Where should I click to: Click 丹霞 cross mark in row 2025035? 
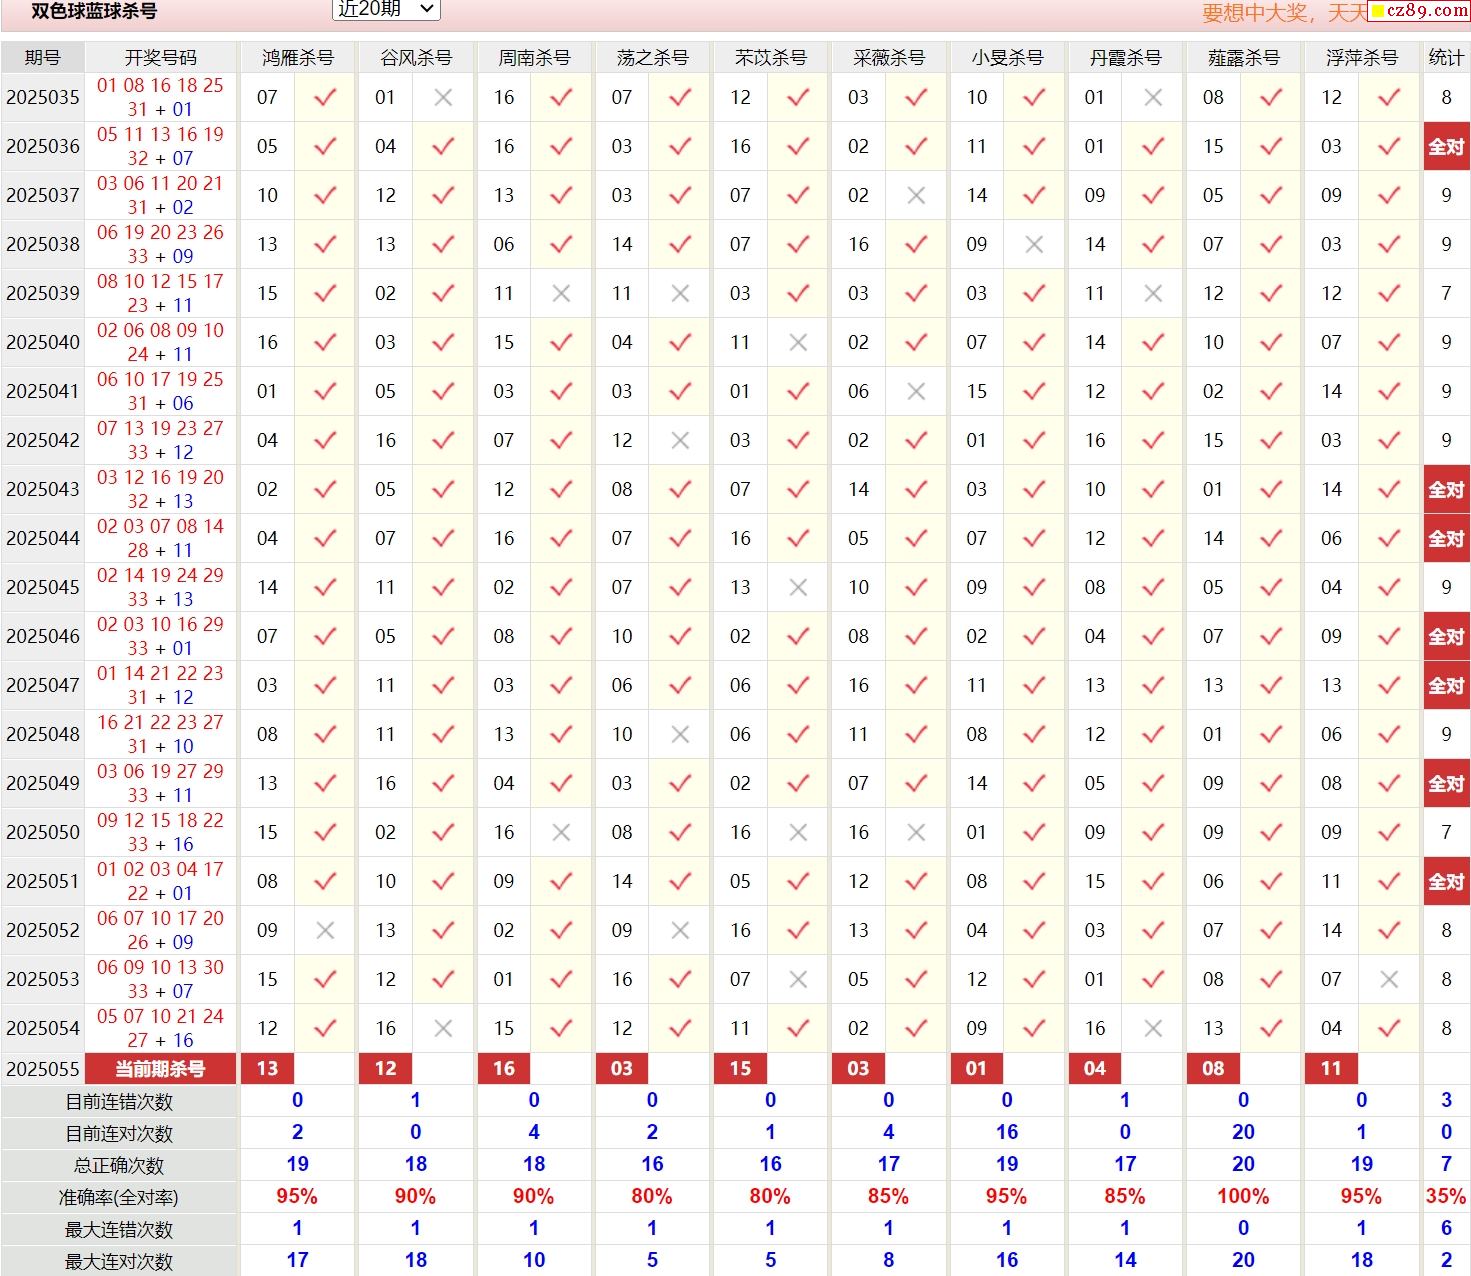click(x=1153, y=98)
